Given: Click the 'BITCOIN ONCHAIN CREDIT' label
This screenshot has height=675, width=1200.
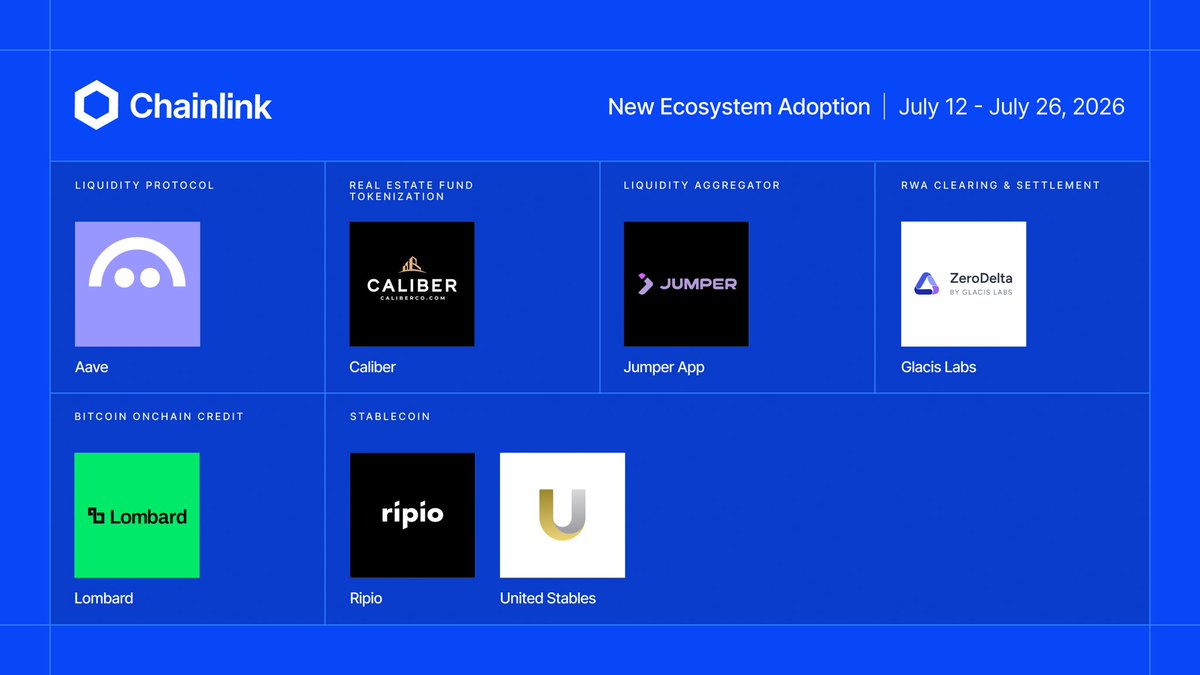Looking at the screenshot, I should pyautogui.click(x=159, y=416).
